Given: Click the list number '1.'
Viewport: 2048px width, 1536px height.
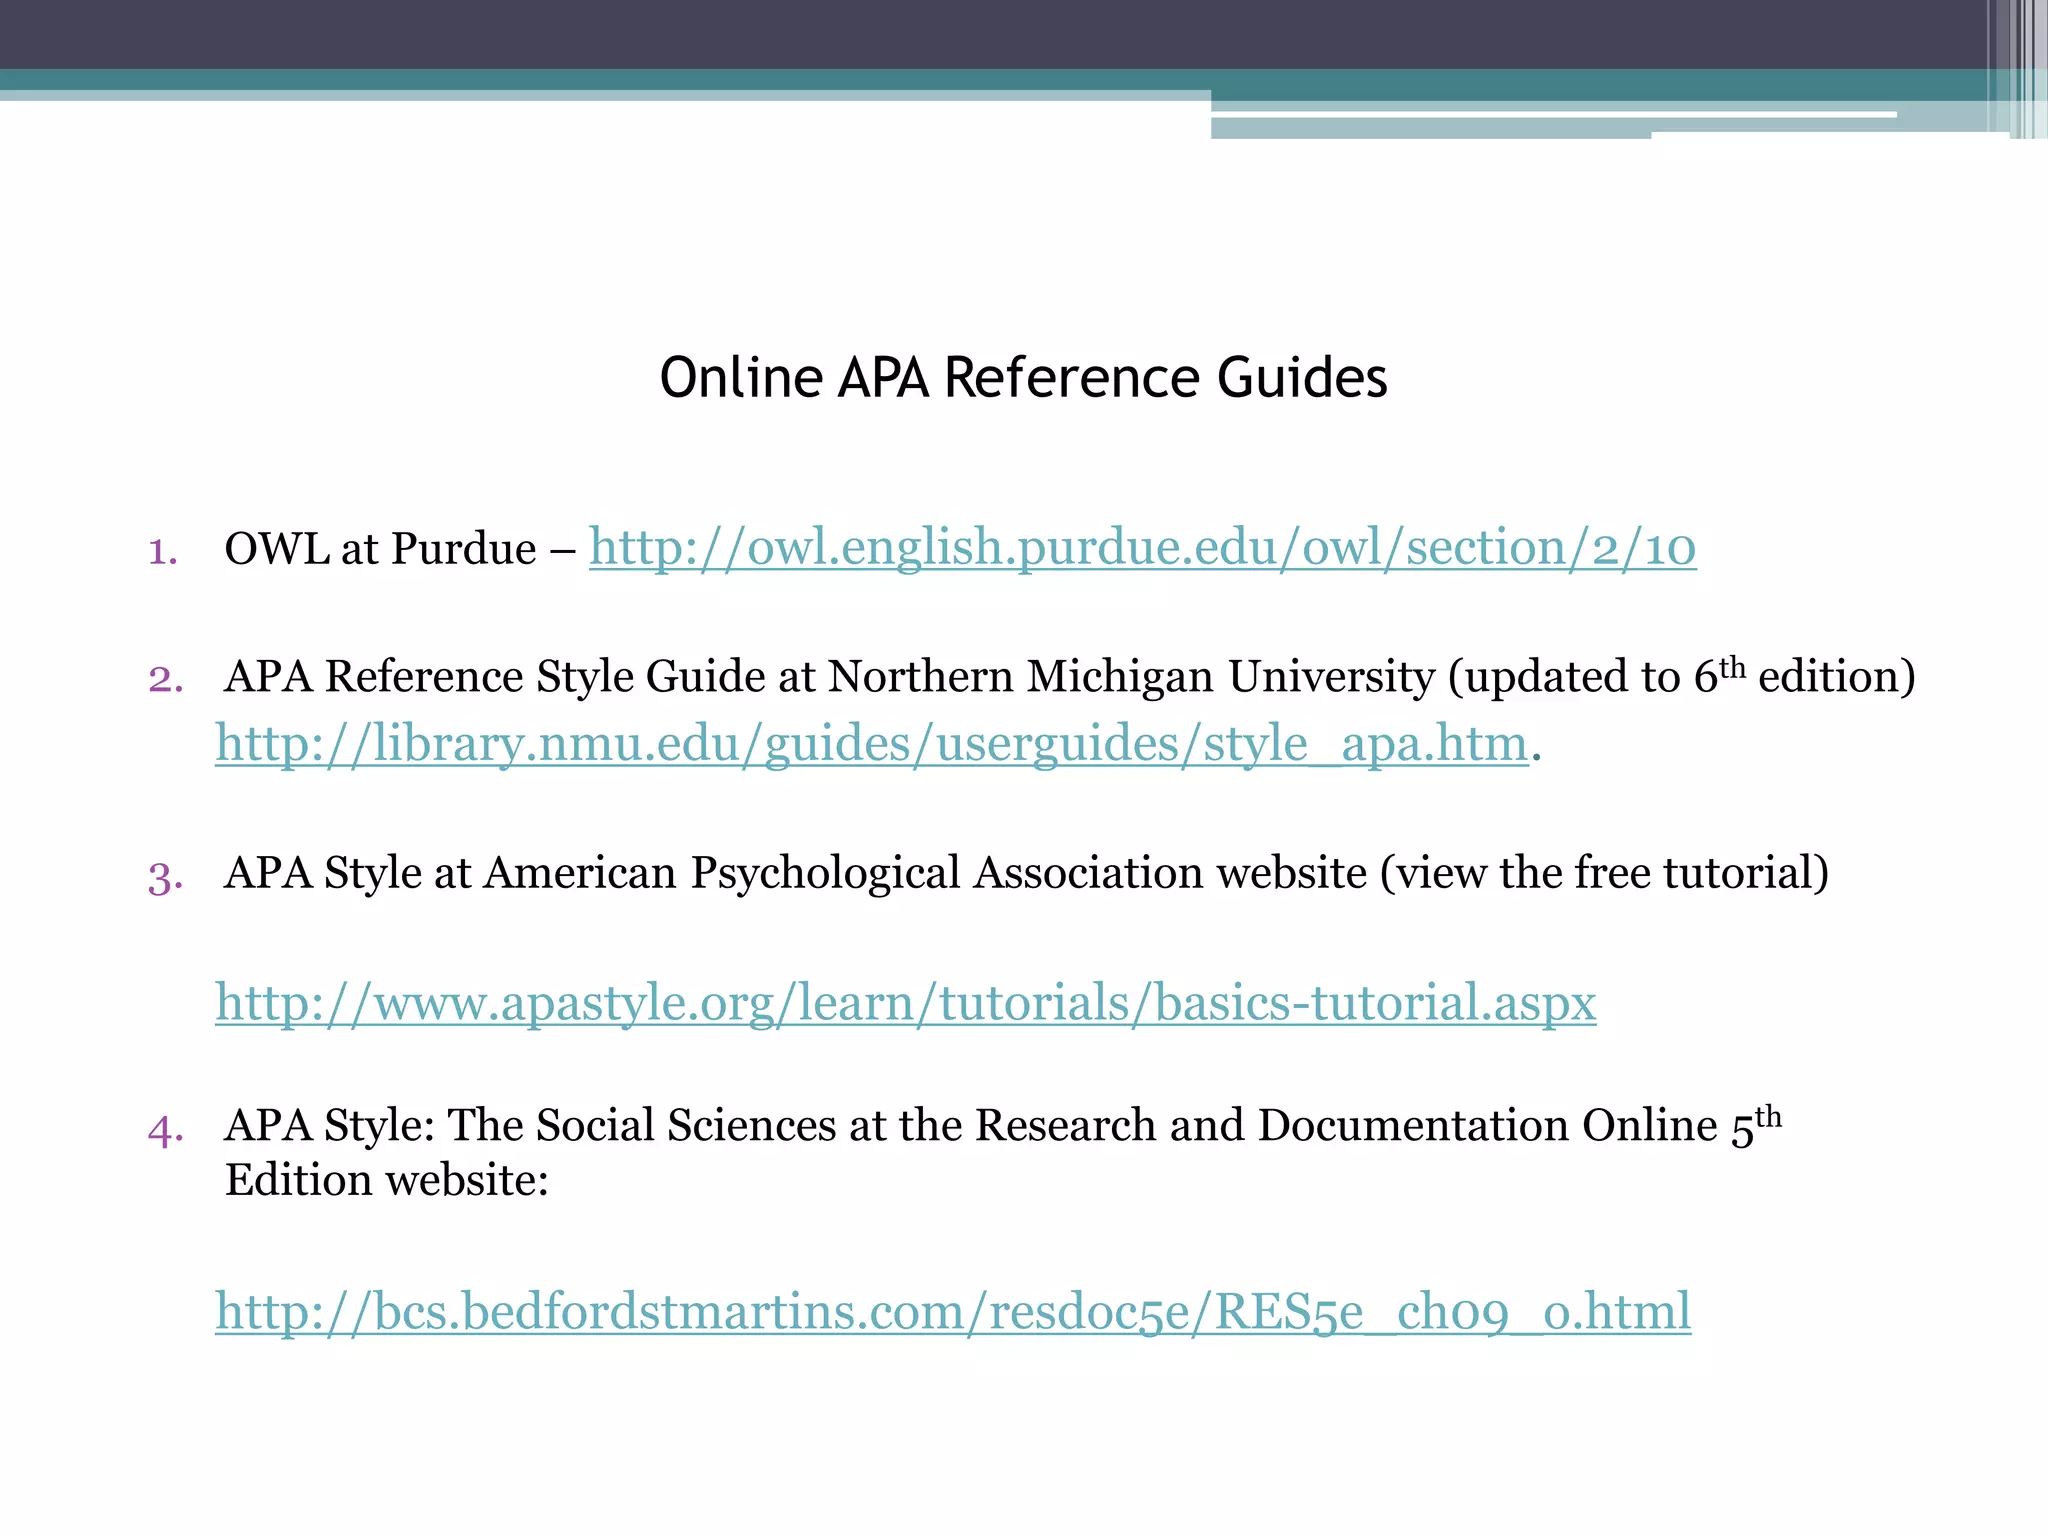Looking at the screenshot, I should [164, 551].
